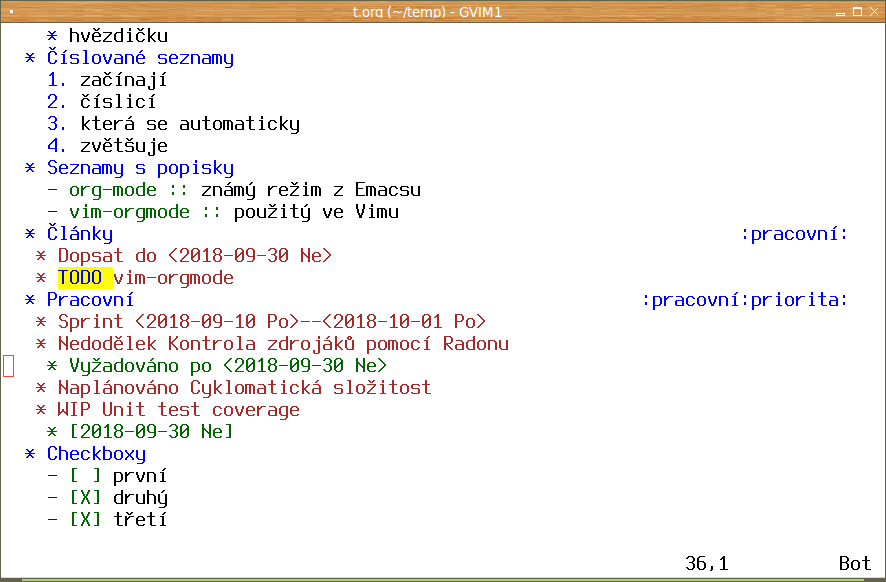Click the ':pracovní:priorita:' tags
Image resolution: width=886 pixels, height=582 pixels.
pyautogui.click(x=745, y=299)
